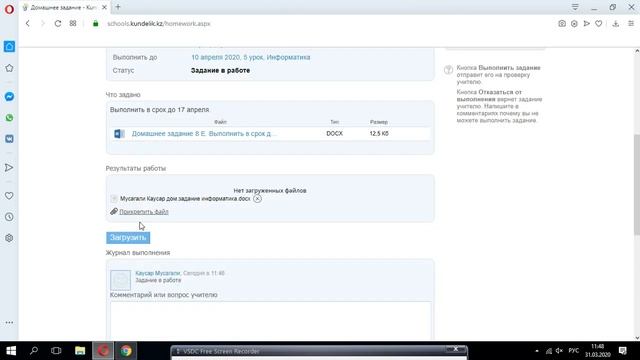Select the Домашнее задание browser tab
This screenshot has height=360, width=640.
point(63,7)
